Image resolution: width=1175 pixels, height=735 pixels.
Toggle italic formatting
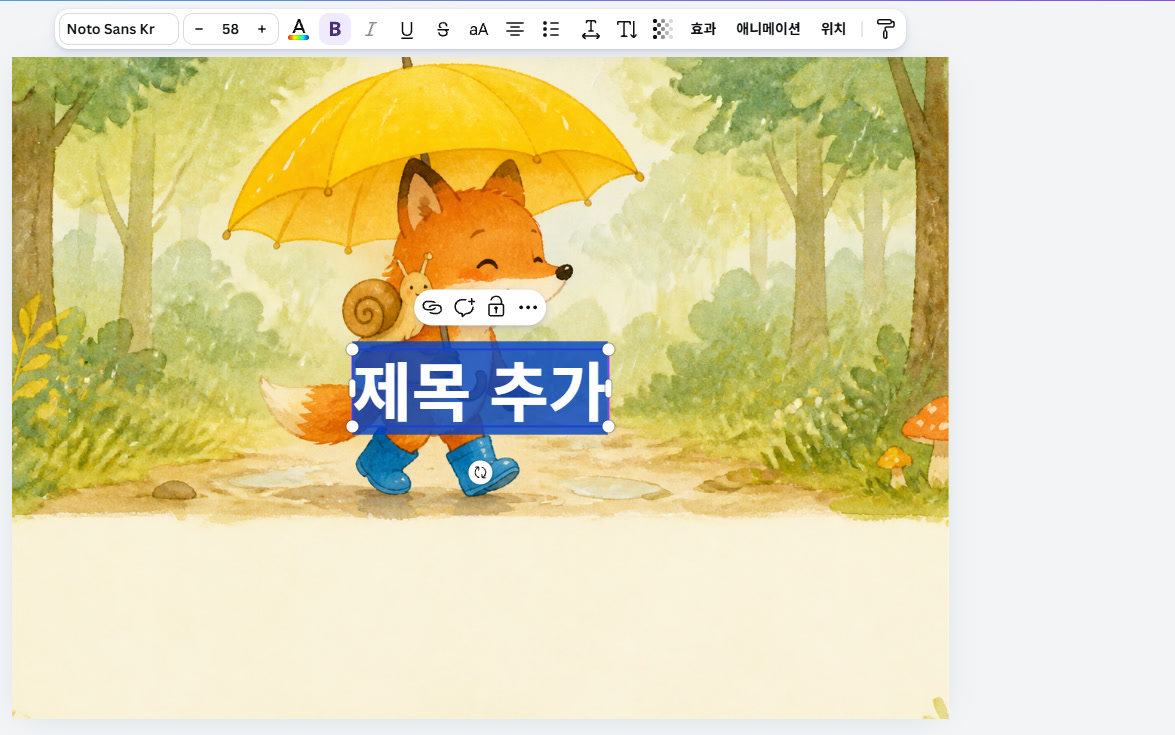coord(370,29)
